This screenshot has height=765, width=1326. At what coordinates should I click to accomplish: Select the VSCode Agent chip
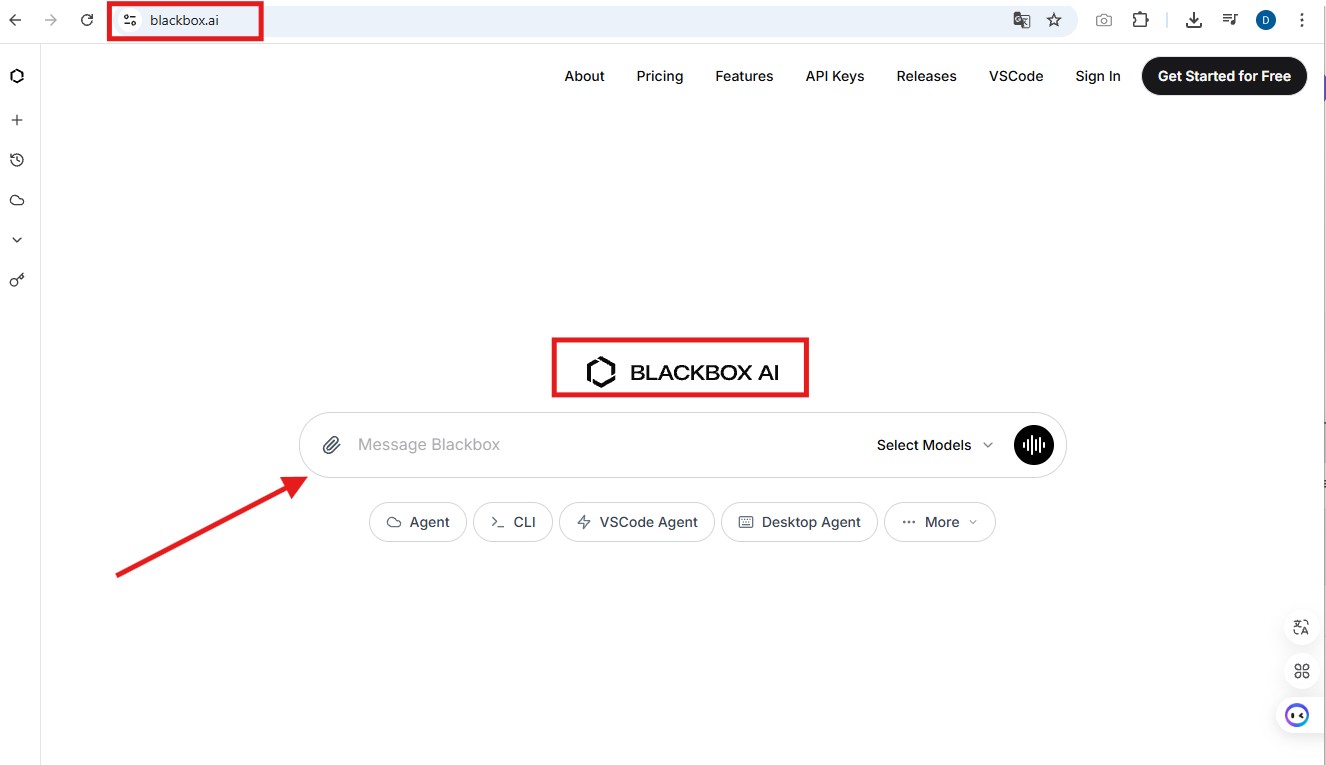click(x=636, y=522)
